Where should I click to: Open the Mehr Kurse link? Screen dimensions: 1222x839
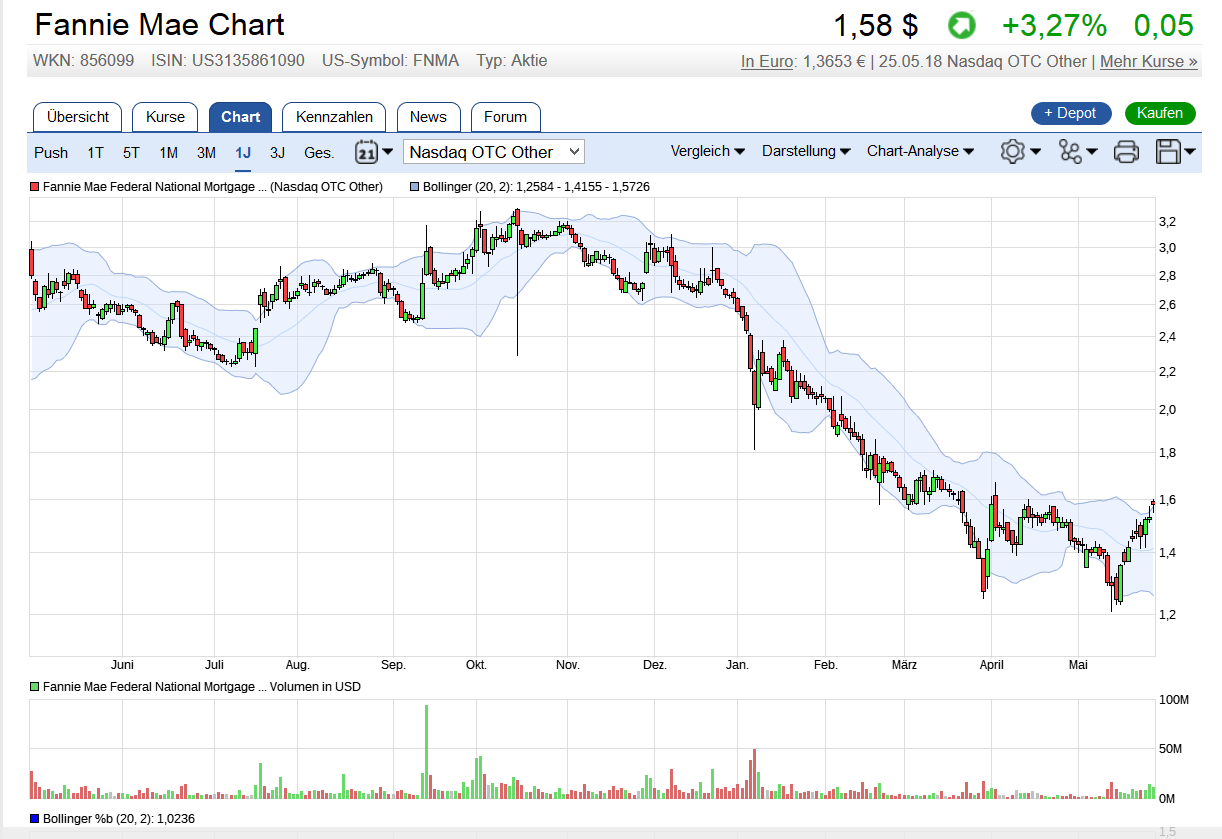point(1148,61)
